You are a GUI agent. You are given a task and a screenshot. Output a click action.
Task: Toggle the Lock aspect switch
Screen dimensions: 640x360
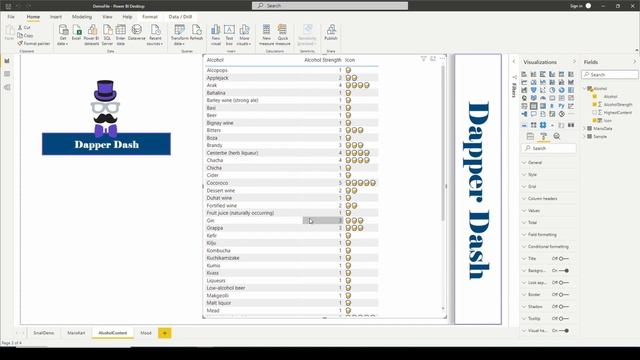tap(563, 282)
